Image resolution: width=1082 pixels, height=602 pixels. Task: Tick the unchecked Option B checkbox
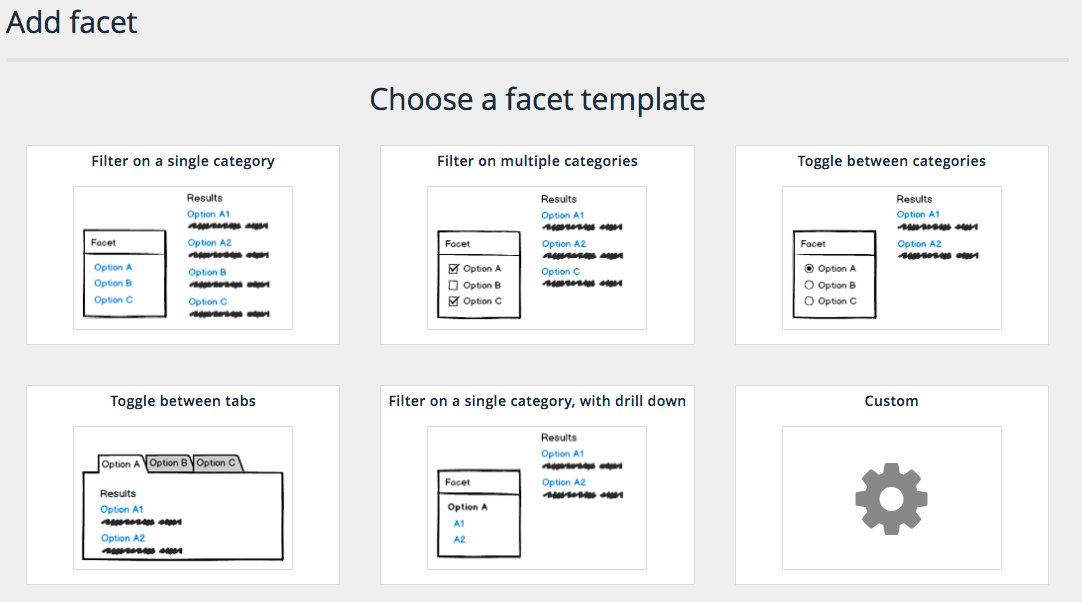point(454,285)
